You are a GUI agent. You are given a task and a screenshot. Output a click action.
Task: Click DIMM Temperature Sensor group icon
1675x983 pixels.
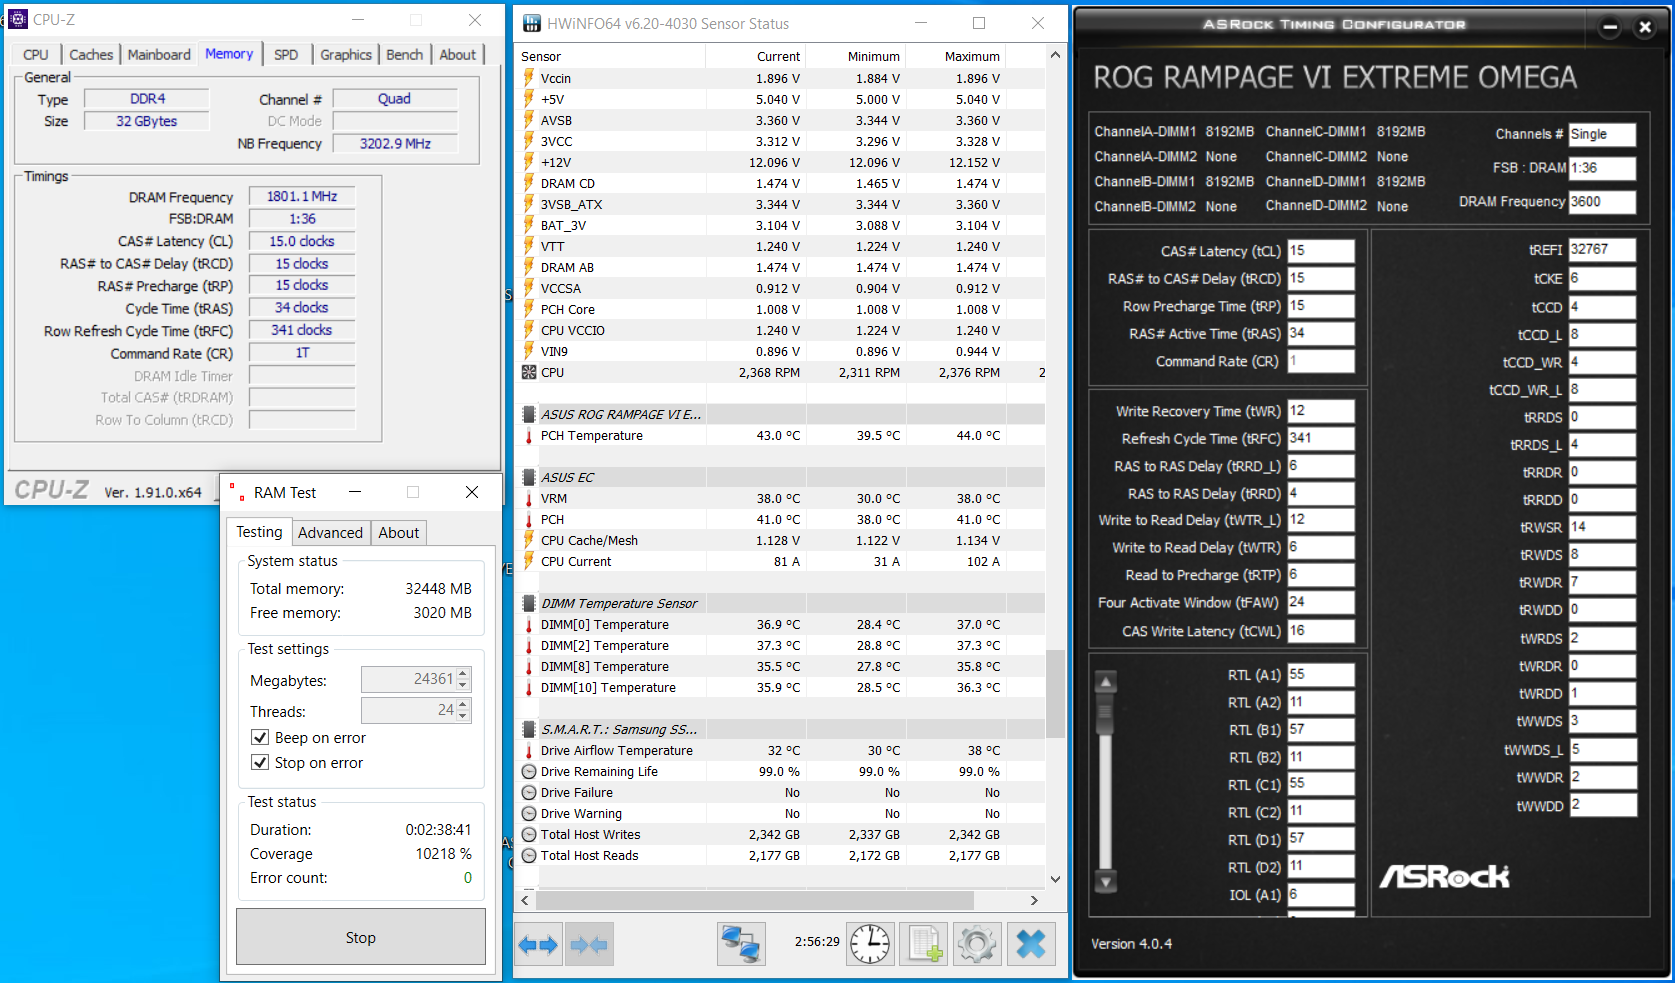point(529,603)
